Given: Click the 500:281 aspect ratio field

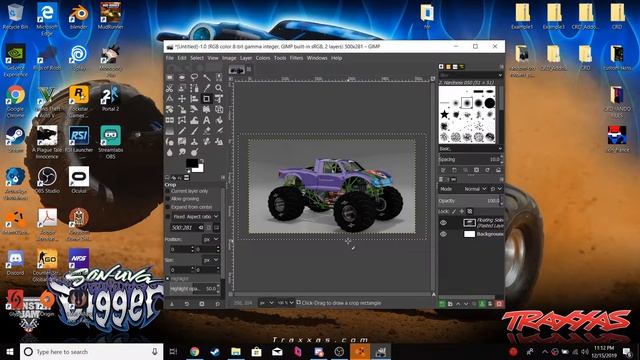Looking at the screenshot, I should [x=187, y=227].
